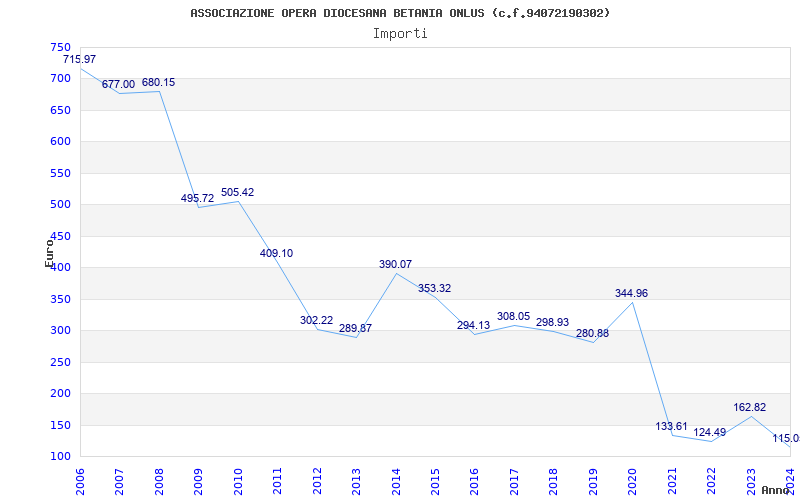Click the y-axis tick 450
This screenshot has height=500, width=800.
click(x=60, y=236)
